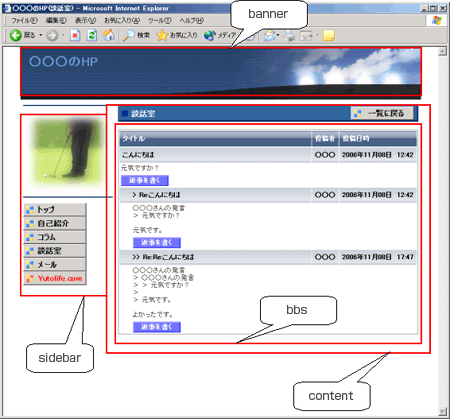Click the Forward arrow icon
Image resolution: width=450 pixels, height=419 pixels.
click(x=52, y=35)
